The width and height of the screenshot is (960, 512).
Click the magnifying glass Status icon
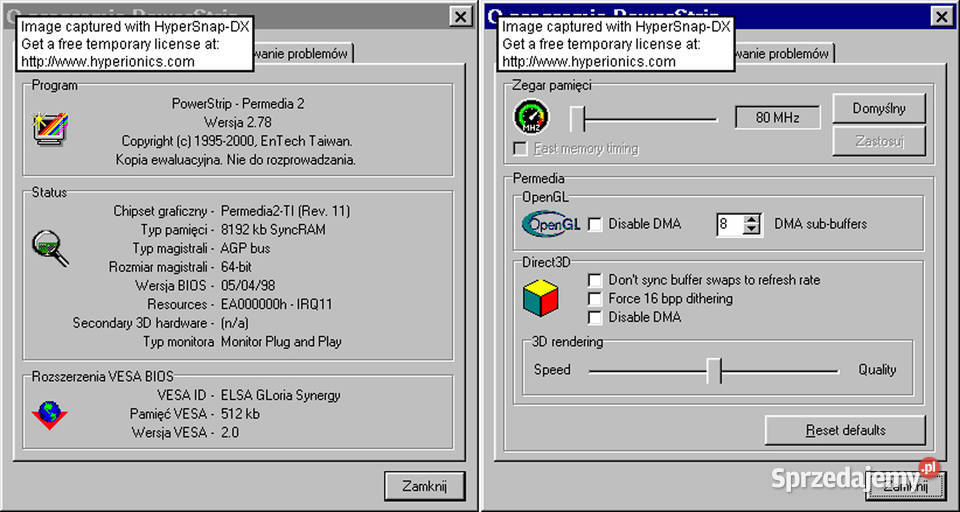[x=50, y=247]
